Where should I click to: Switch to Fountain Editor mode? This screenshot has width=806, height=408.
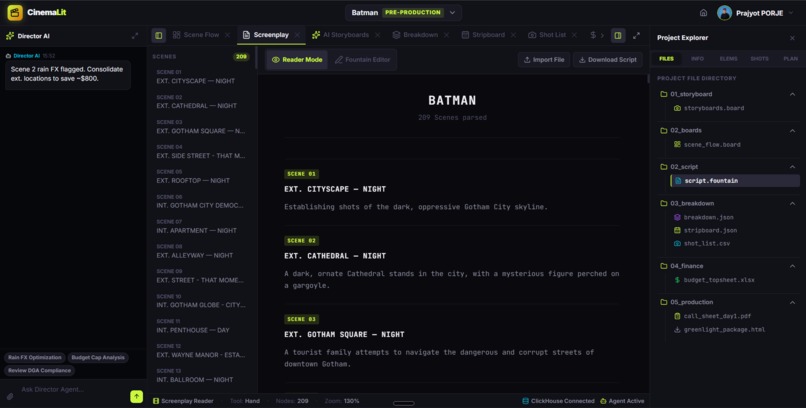362,60
